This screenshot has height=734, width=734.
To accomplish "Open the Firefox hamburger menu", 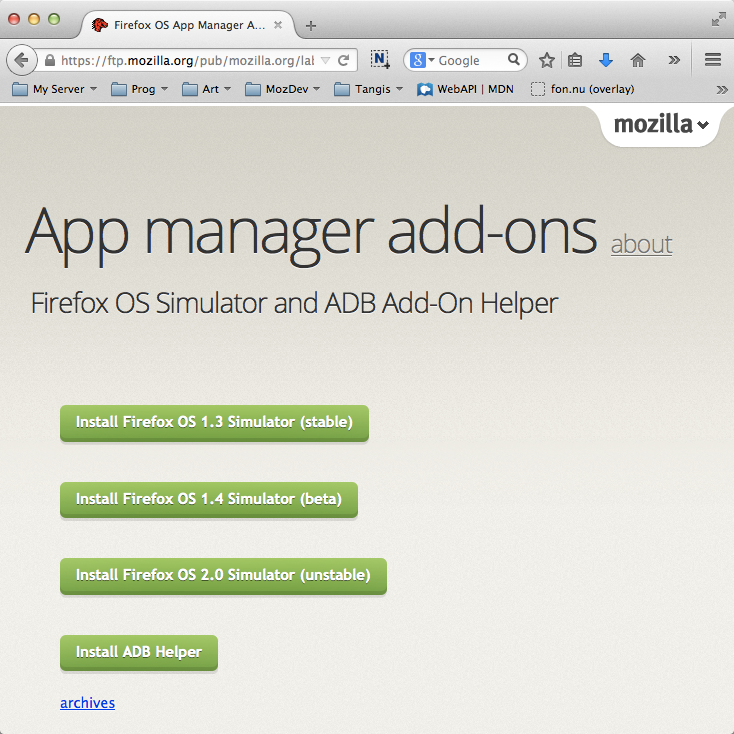I will coord(712,59).
